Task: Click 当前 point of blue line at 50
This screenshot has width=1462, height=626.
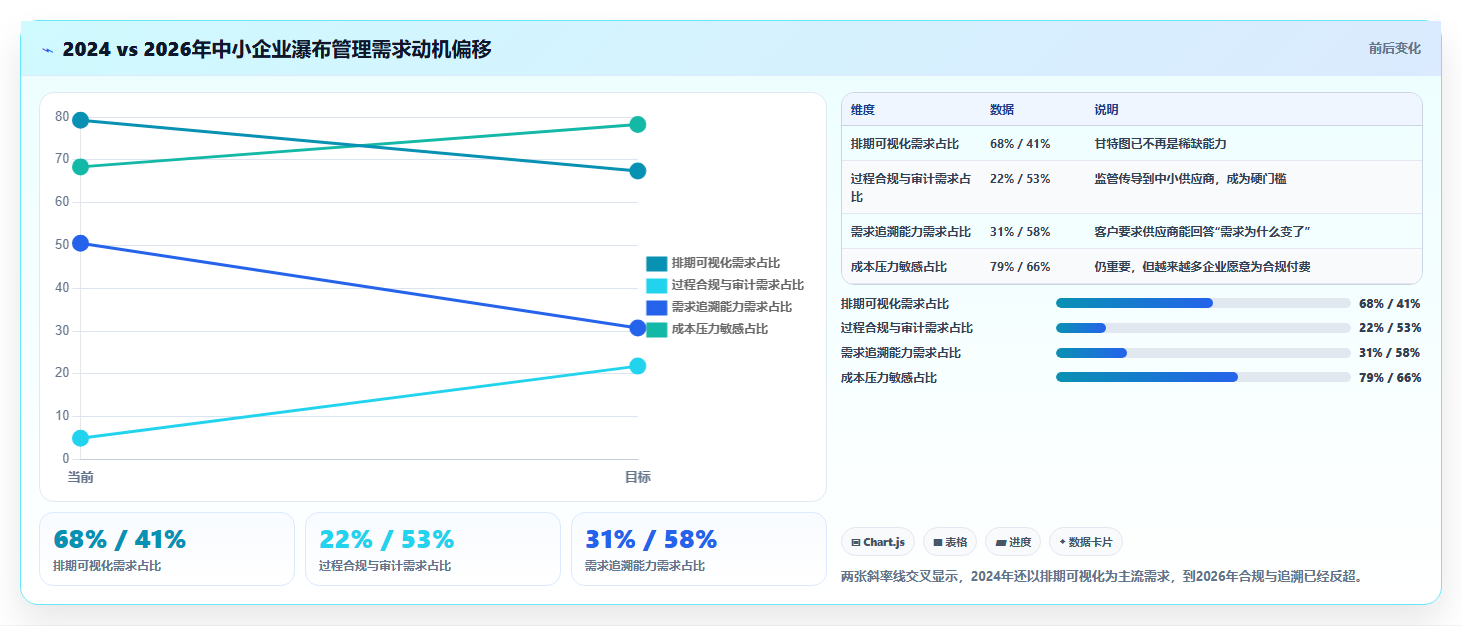Action: (81, 244)
